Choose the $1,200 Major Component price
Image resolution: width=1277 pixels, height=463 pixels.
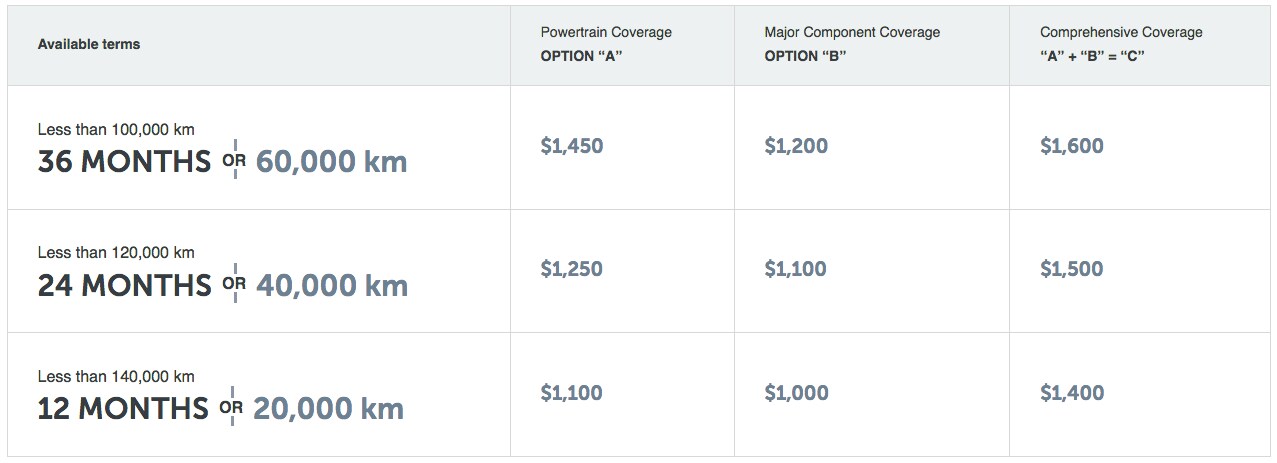[797, 146]
